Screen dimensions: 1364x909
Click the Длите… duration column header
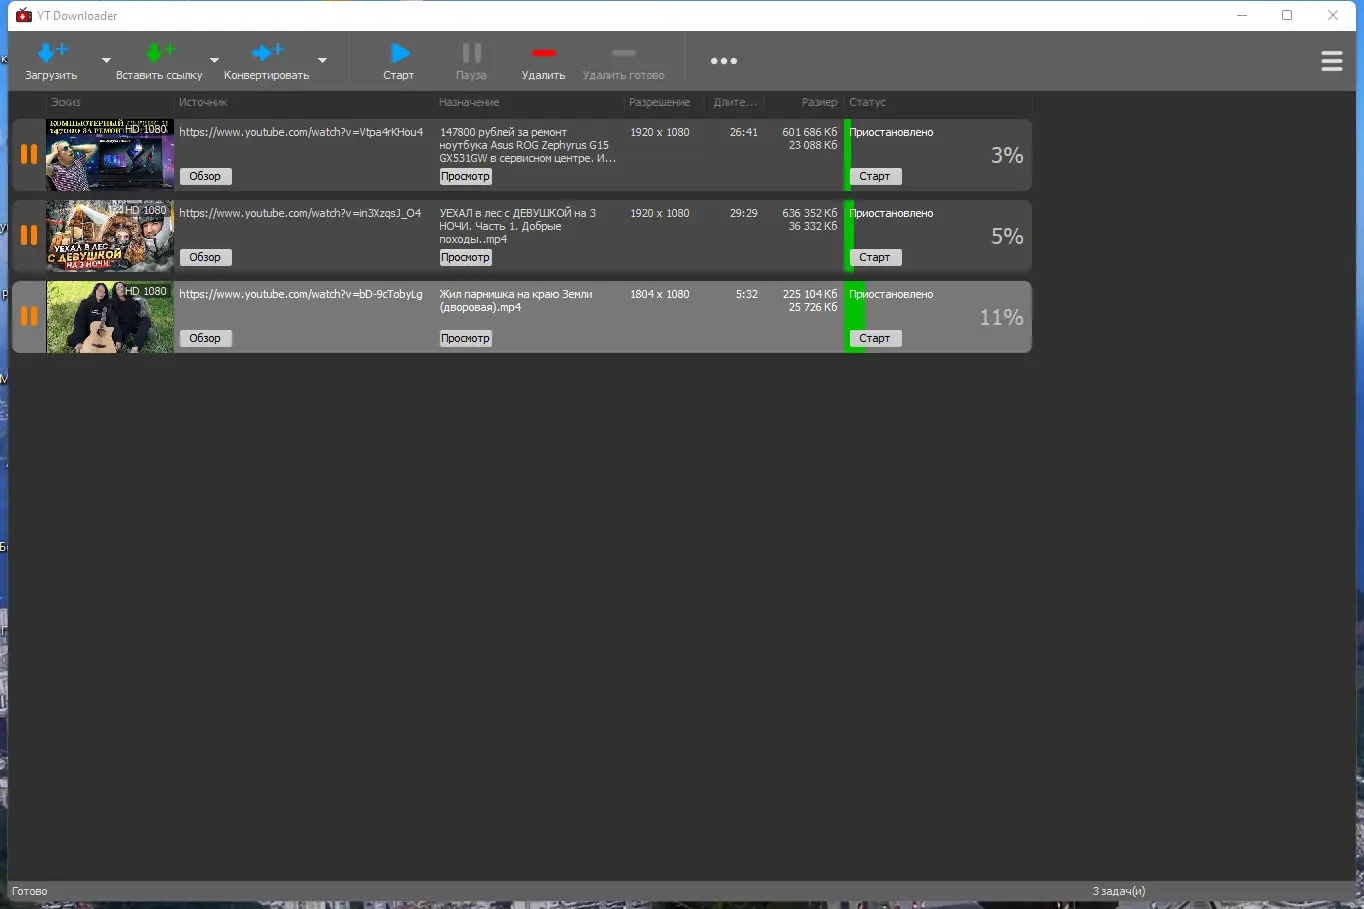pyautogui.click(x=735, y=102)
